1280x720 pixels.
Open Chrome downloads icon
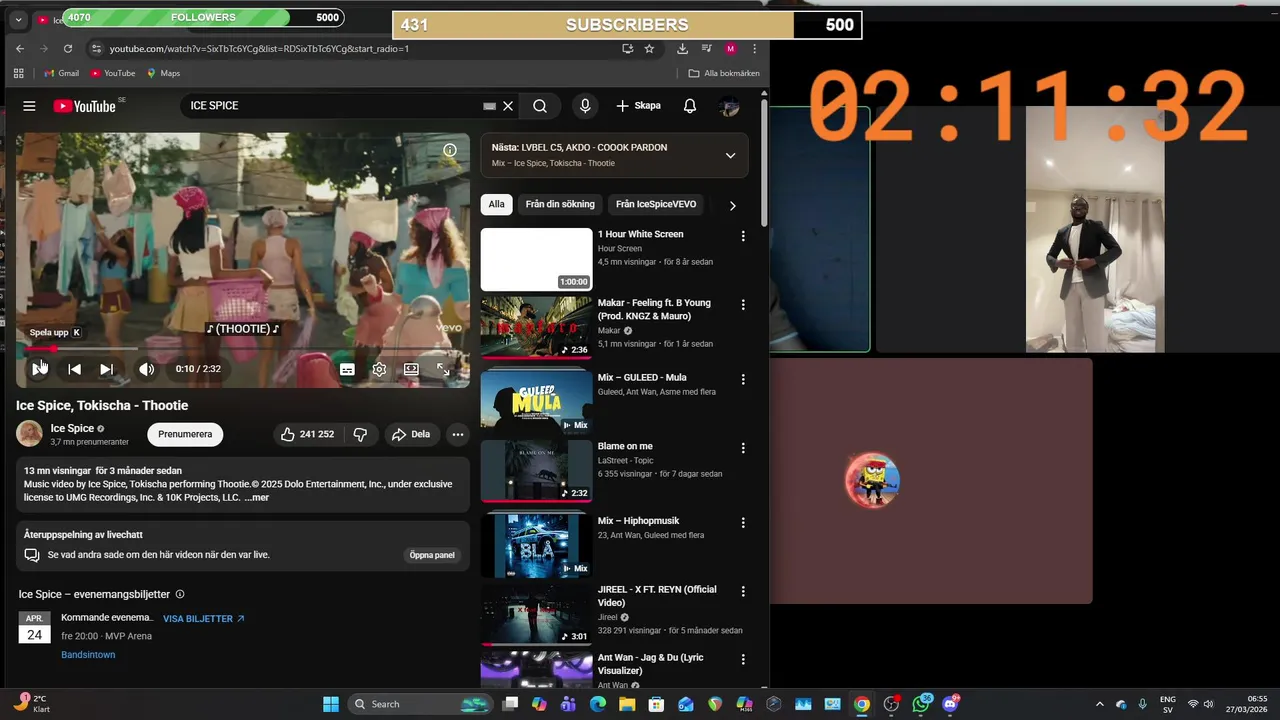coord(682,48)
